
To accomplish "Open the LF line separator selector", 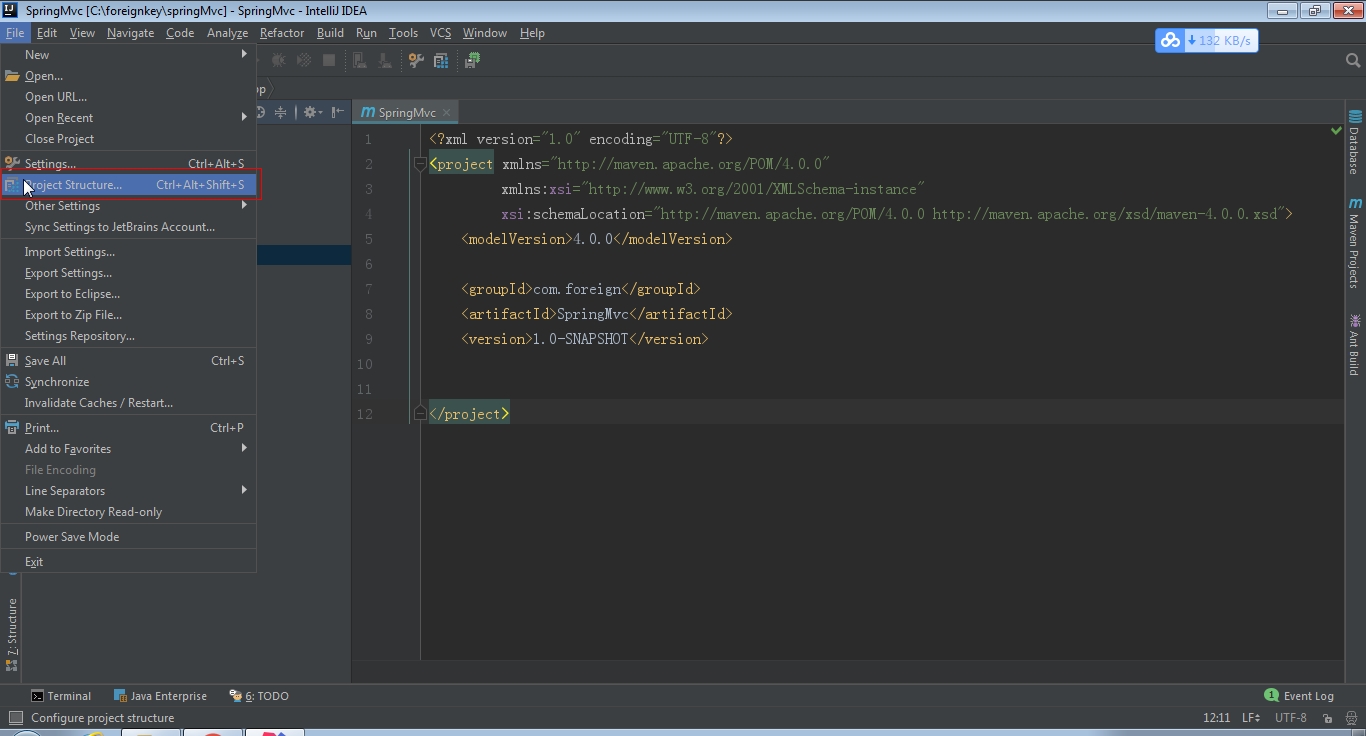I will (1251, 718).
